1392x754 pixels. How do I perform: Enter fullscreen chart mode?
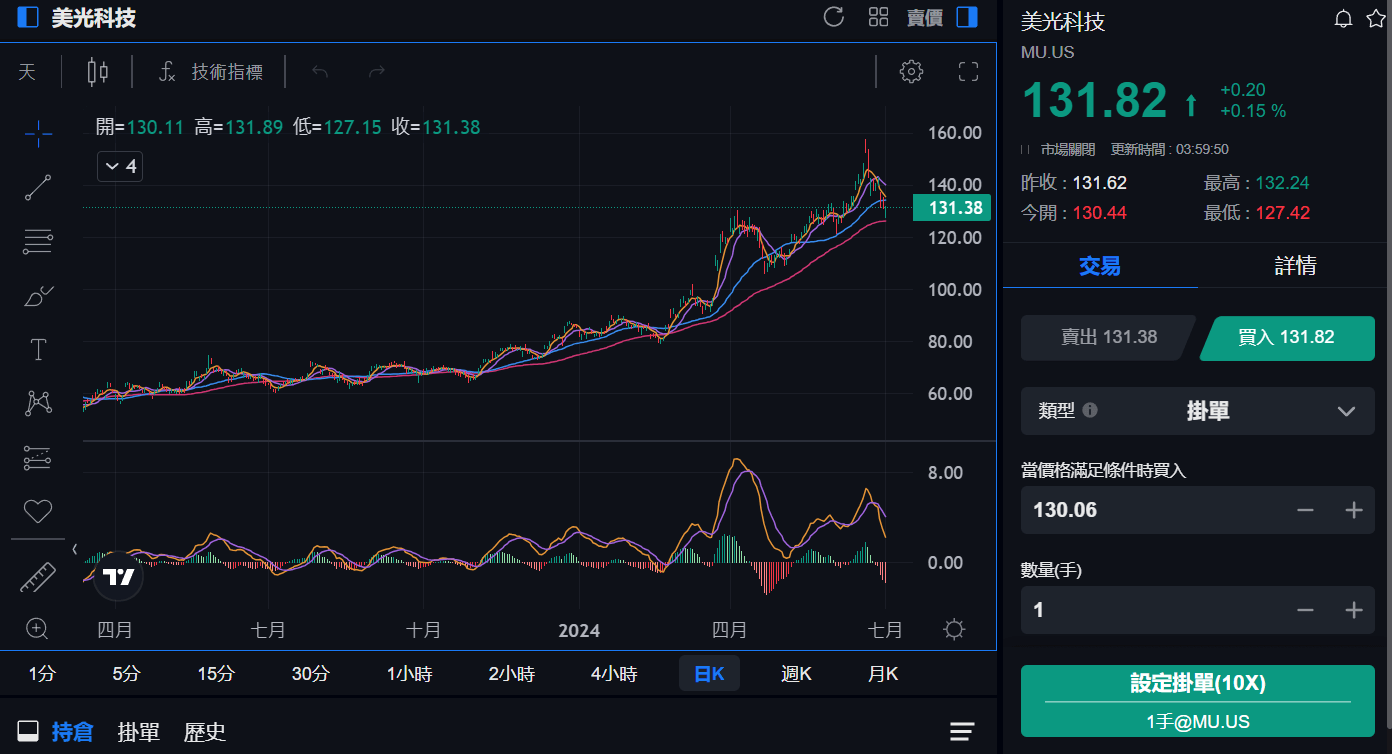[x=967, y=71]
